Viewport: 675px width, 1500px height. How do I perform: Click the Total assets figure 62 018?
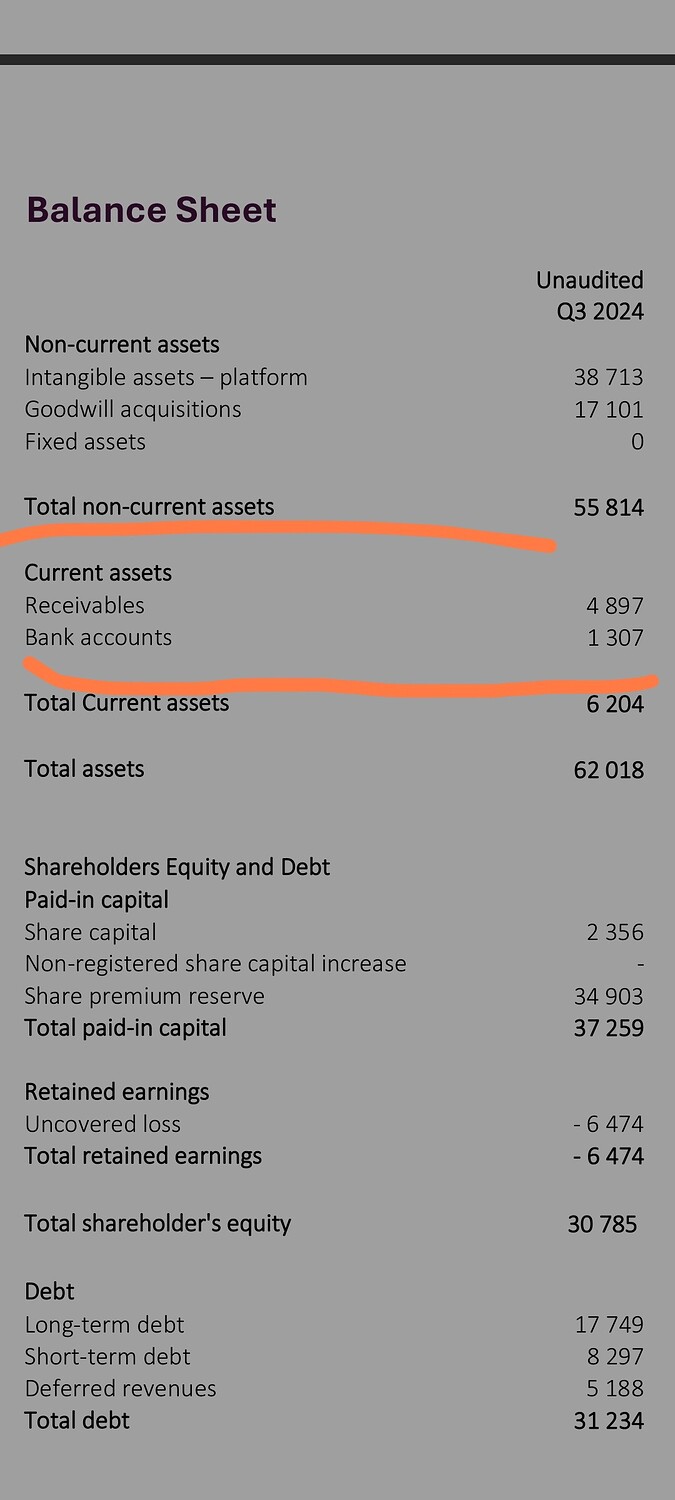click(609, 770)
